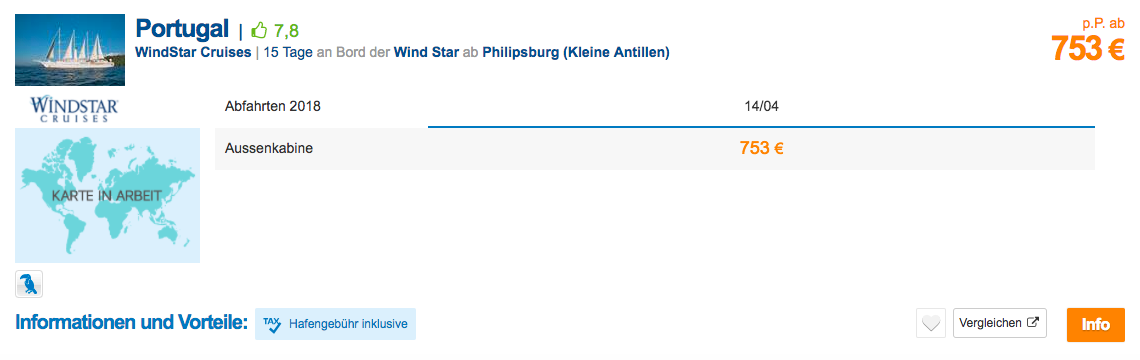Click the large 753 € headline price
1140x360 pixels.
(1088, 49)
